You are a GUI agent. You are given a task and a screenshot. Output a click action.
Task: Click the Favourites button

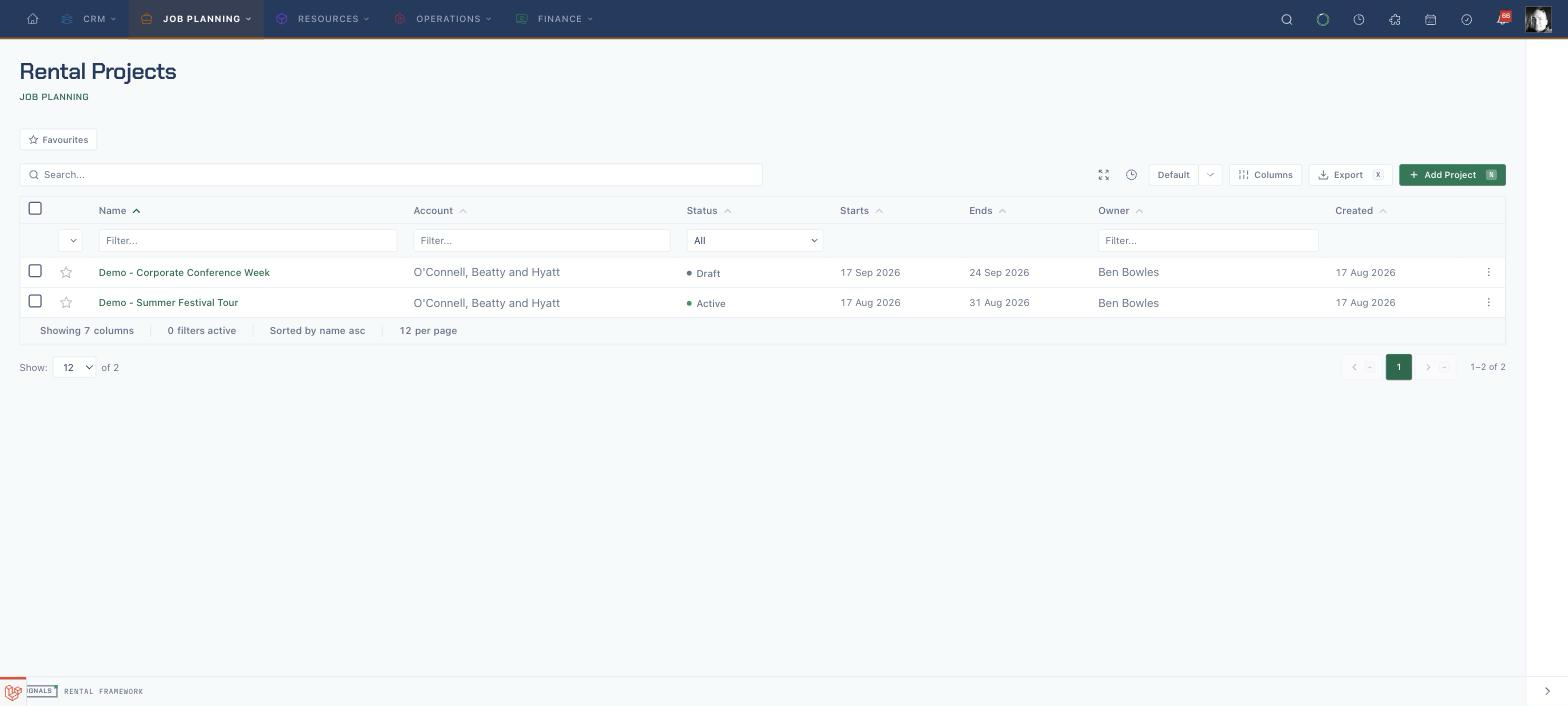pyautogui.click(x=58, y=140)
